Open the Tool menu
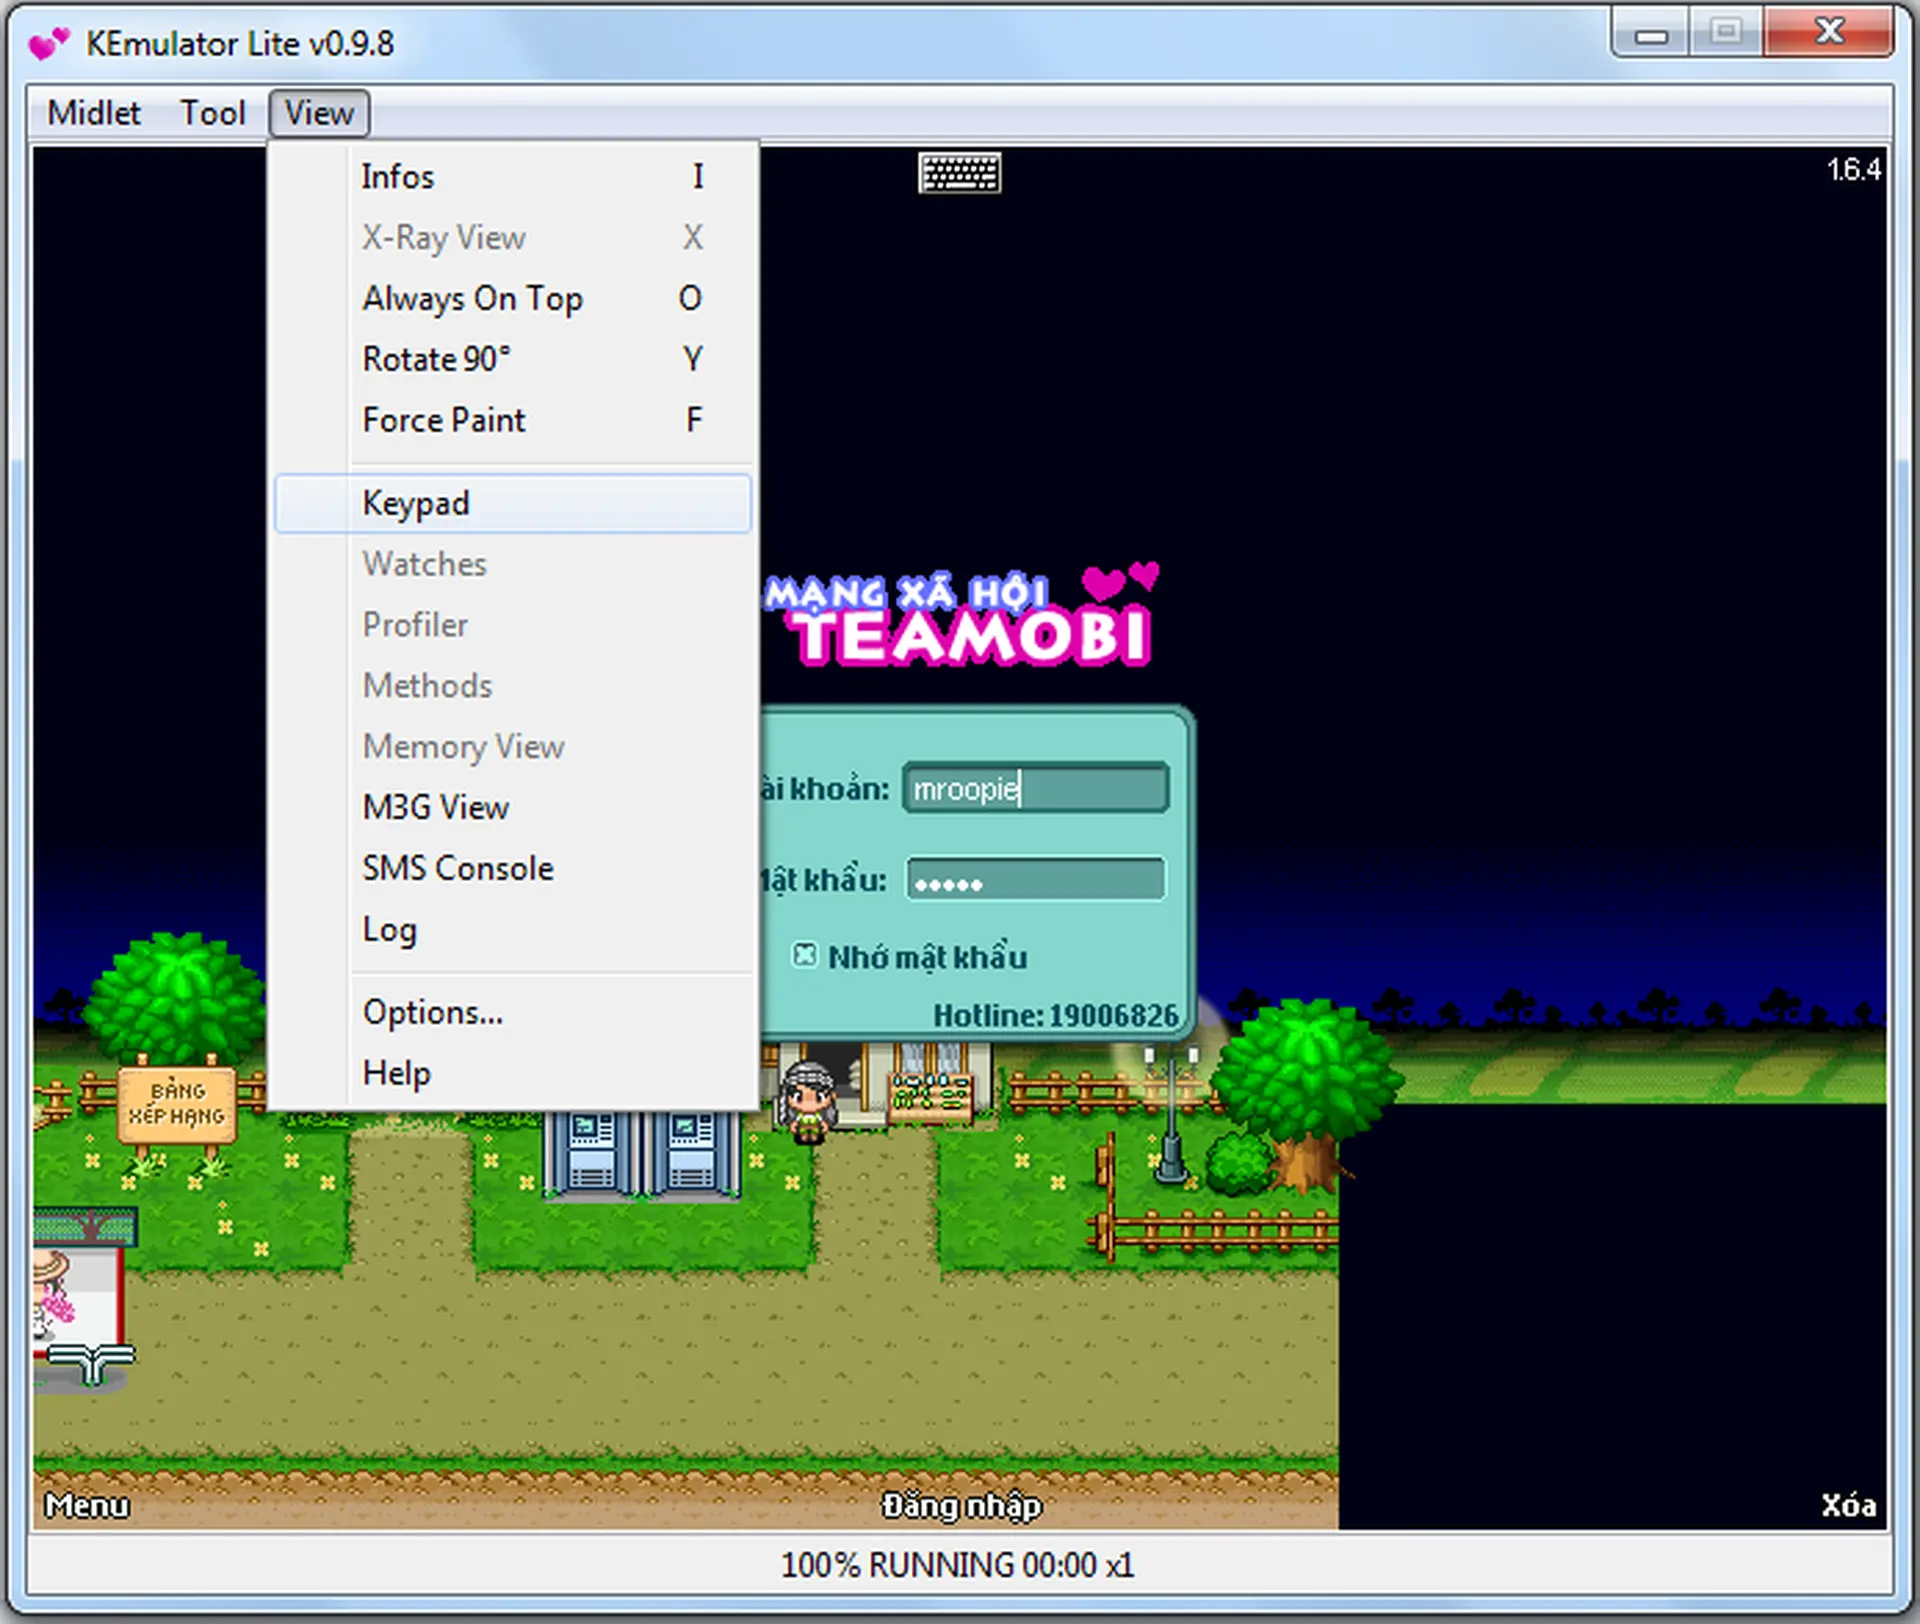 click(x=212, y=113)
